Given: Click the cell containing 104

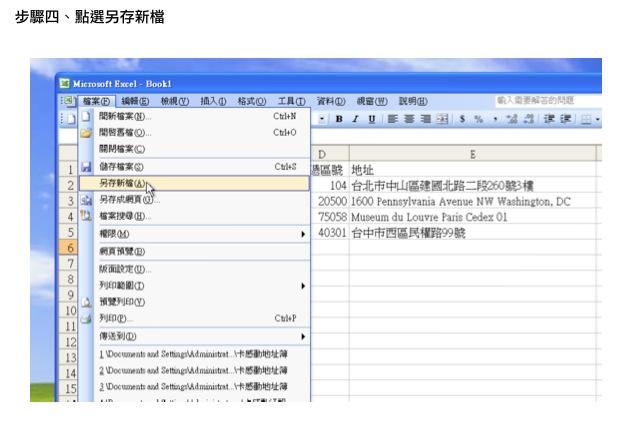Looking at the screenshot, I should (x=330, y=185).
